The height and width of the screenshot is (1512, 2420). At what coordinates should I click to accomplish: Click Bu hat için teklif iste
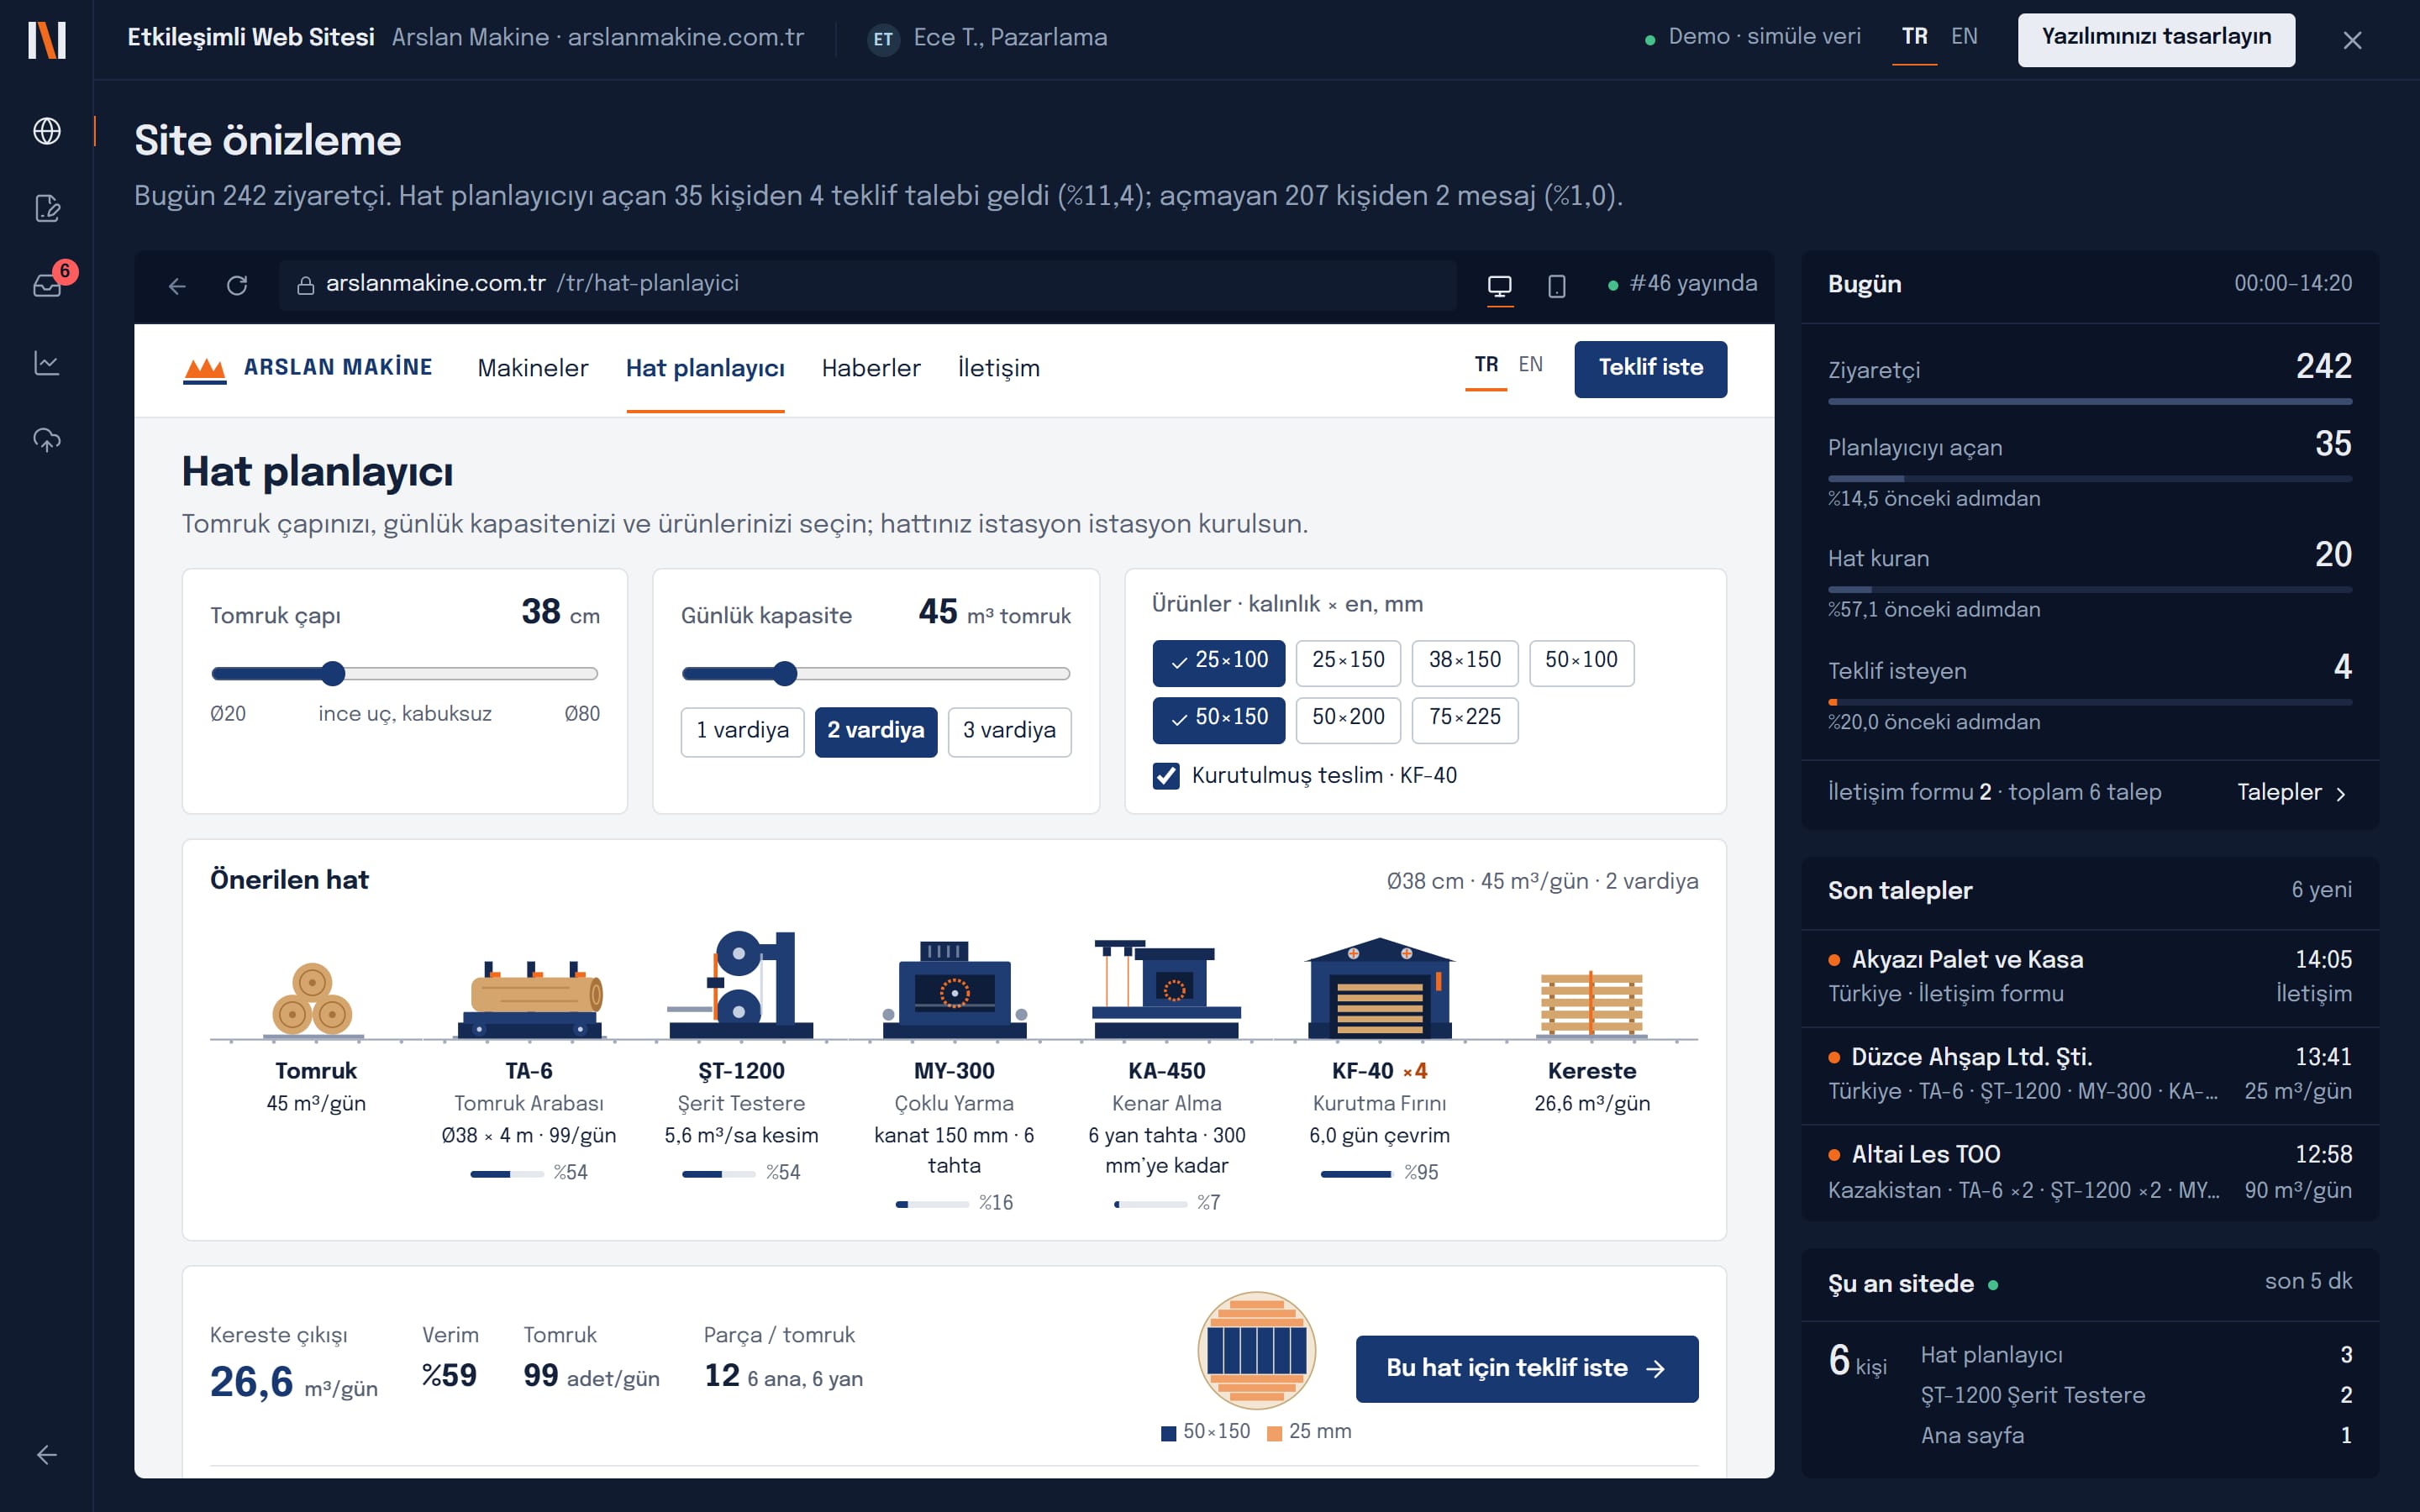click(x=1526, y=1368)
